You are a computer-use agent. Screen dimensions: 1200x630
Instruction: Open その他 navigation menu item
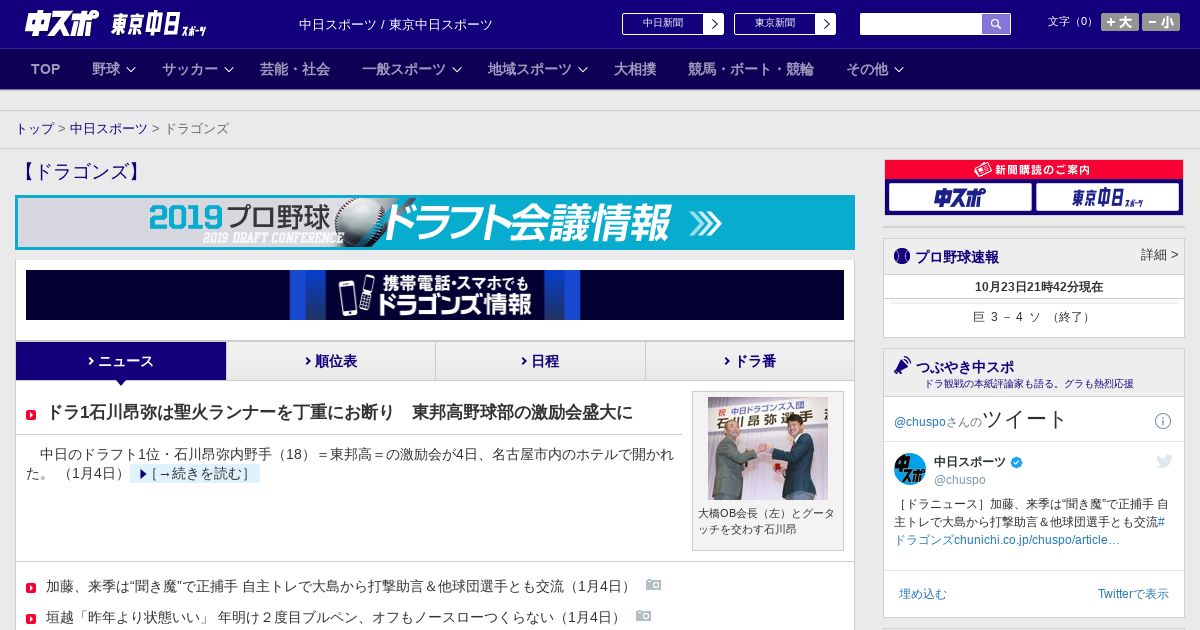coord(867,69)
